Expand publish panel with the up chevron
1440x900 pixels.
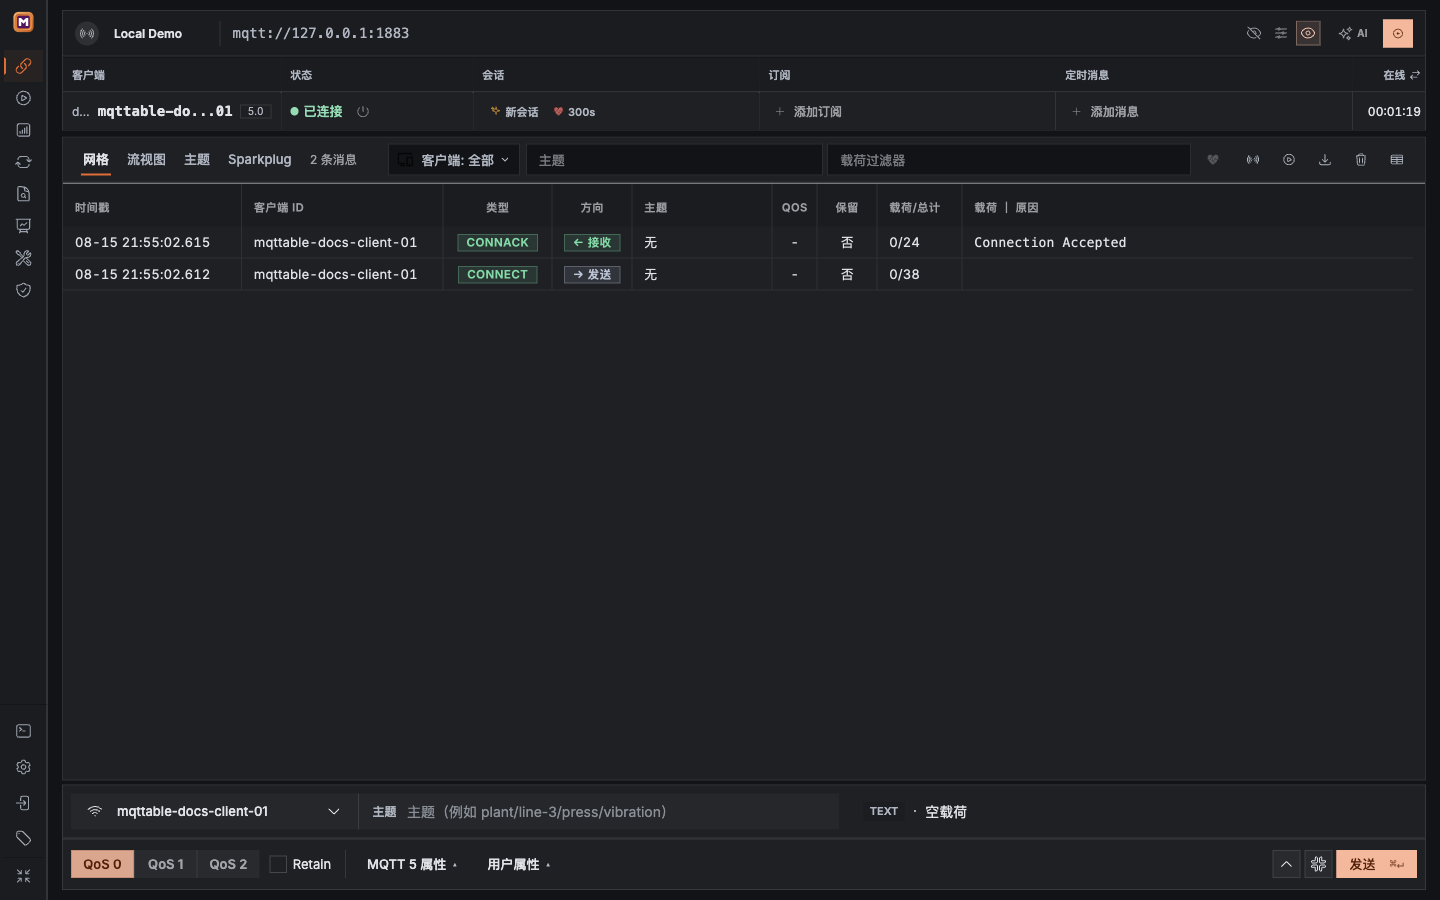click(1286, 864)
